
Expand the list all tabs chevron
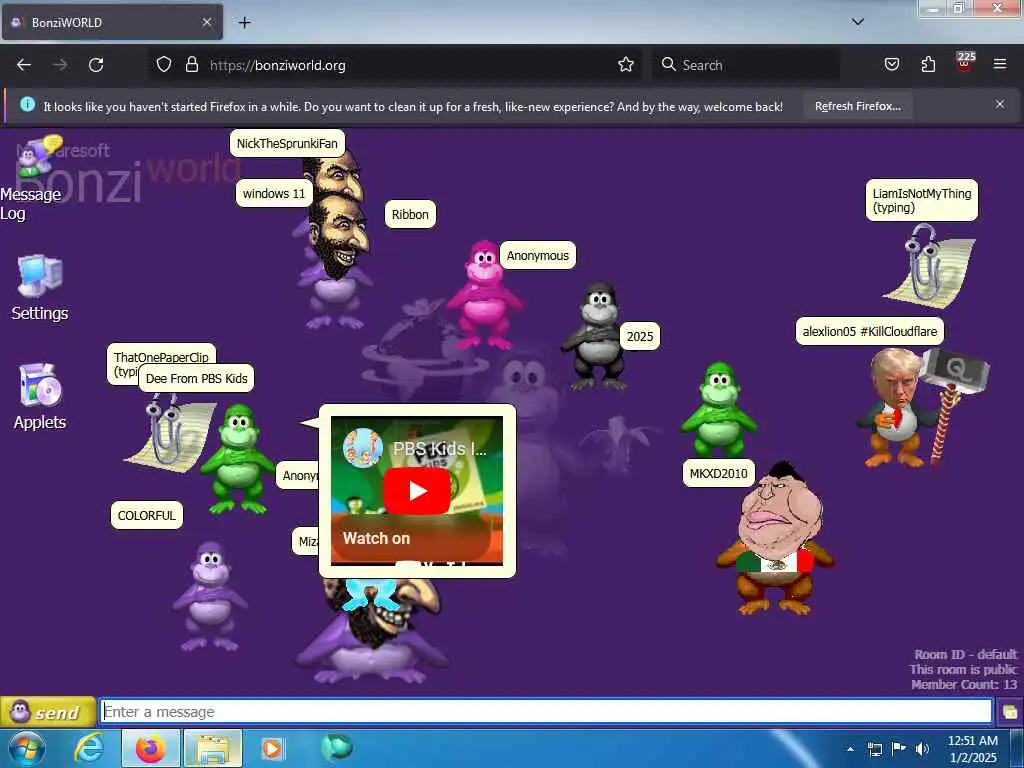[x=858, y=22]
